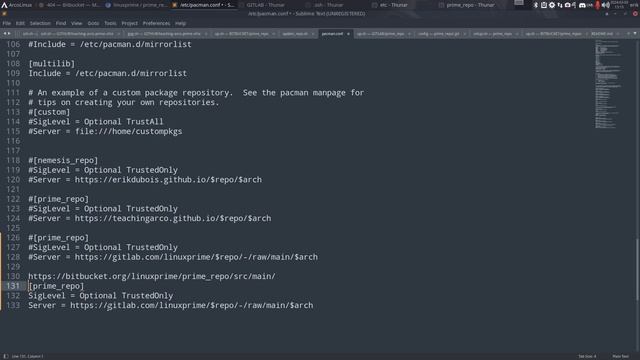Click the tab scroll right arrow
Screen dimensions: 640x360
[9, 33]
